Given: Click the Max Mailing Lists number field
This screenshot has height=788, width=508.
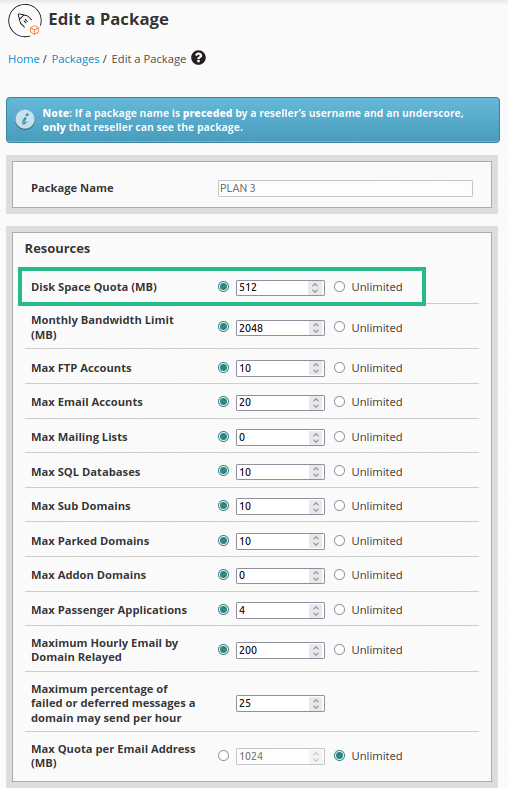Looking at the screenshot, I should (x=280, y=437).
